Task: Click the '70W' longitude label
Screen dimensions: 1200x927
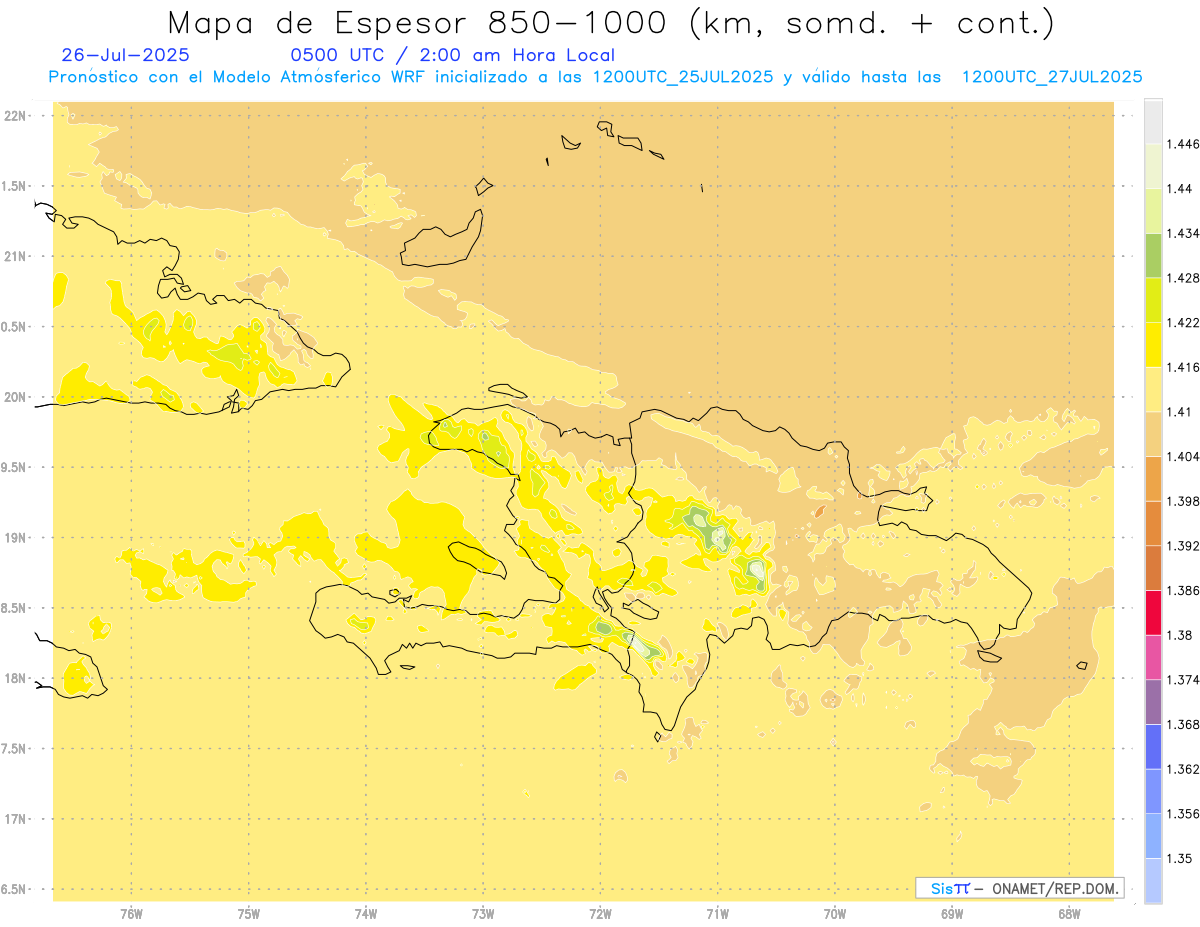Action: coord(835,916)
